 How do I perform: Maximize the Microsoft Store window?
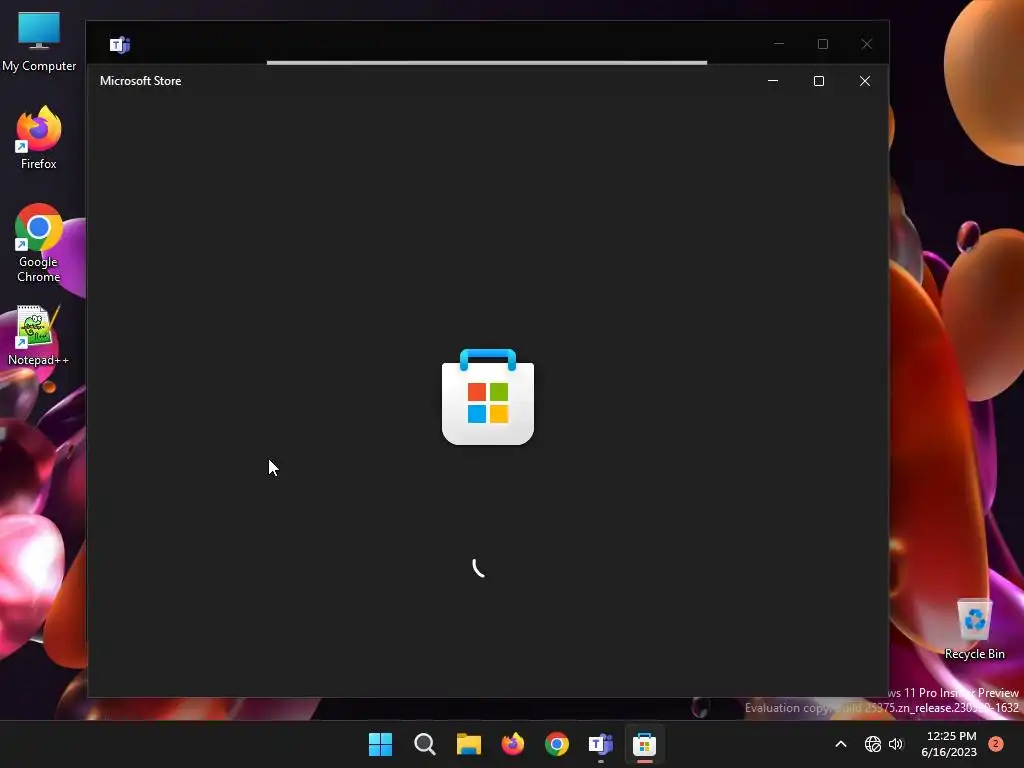(819, 81)
